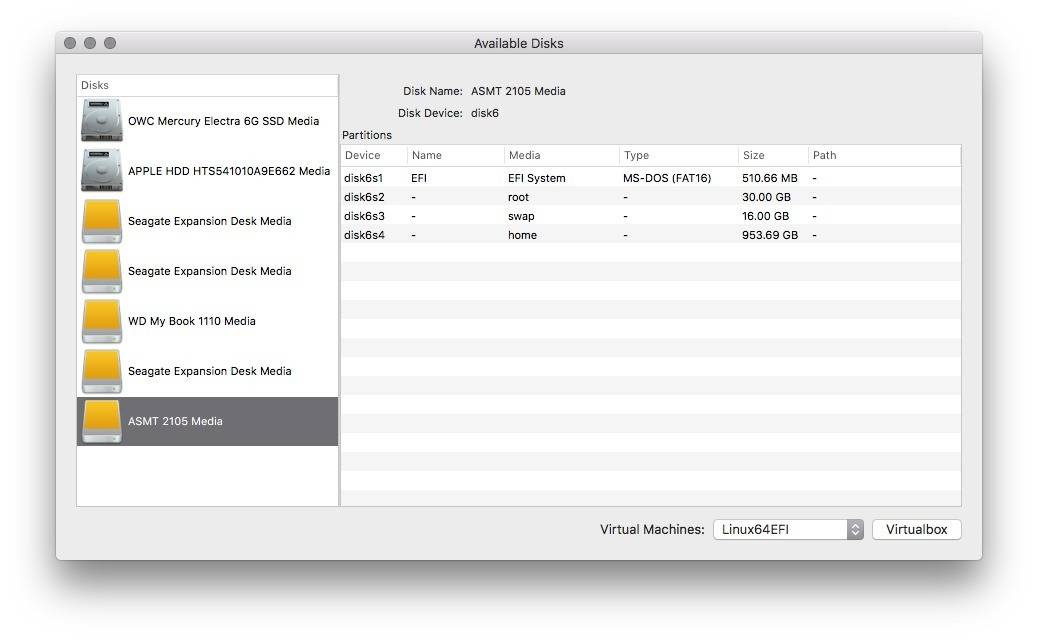Select the disk6s1 partition row

[651, 178]
